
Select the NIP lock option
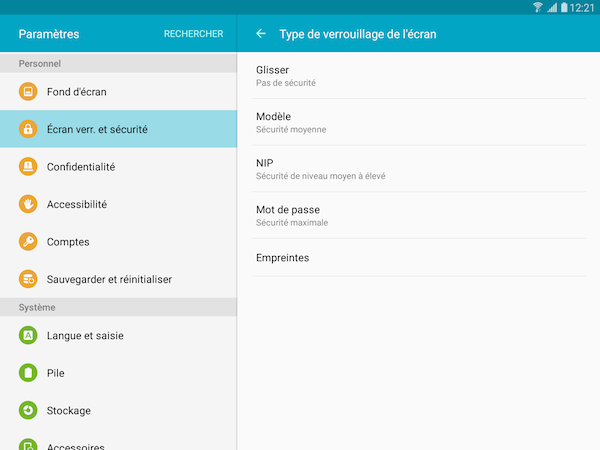click(x=419, y=169)
